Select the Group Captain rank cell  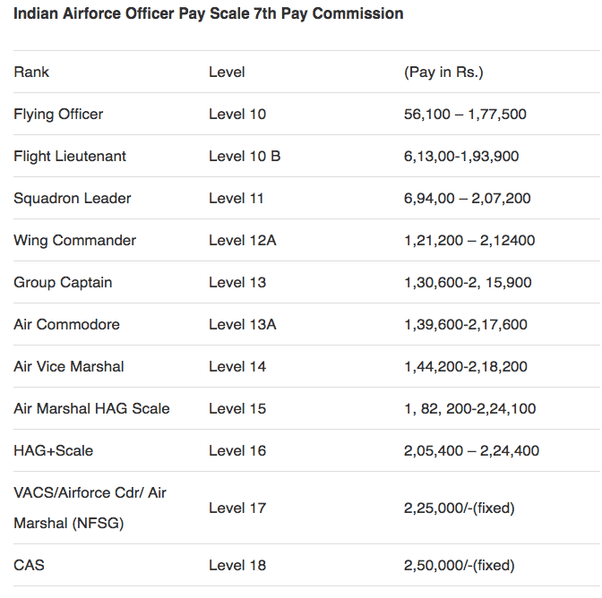coord(63,282)
